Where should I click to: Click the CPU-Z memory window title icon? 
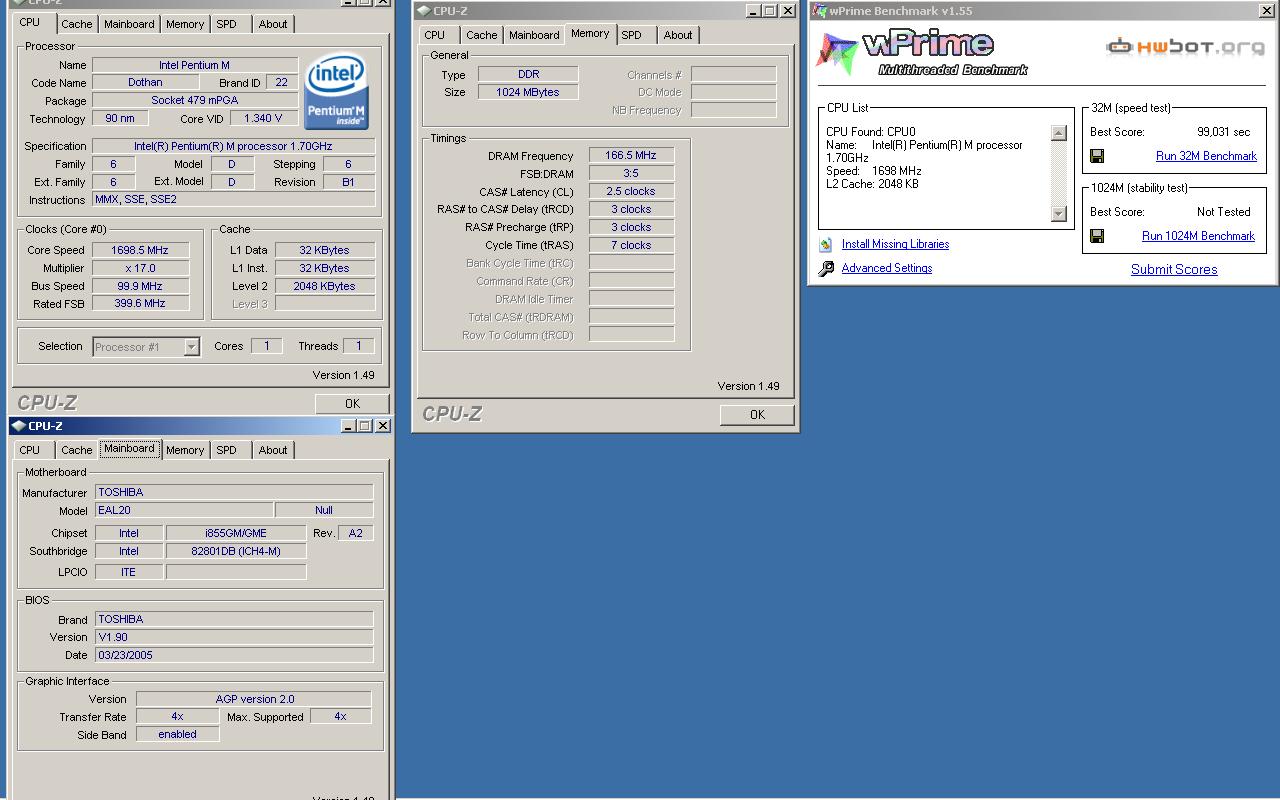pos(424,11)
